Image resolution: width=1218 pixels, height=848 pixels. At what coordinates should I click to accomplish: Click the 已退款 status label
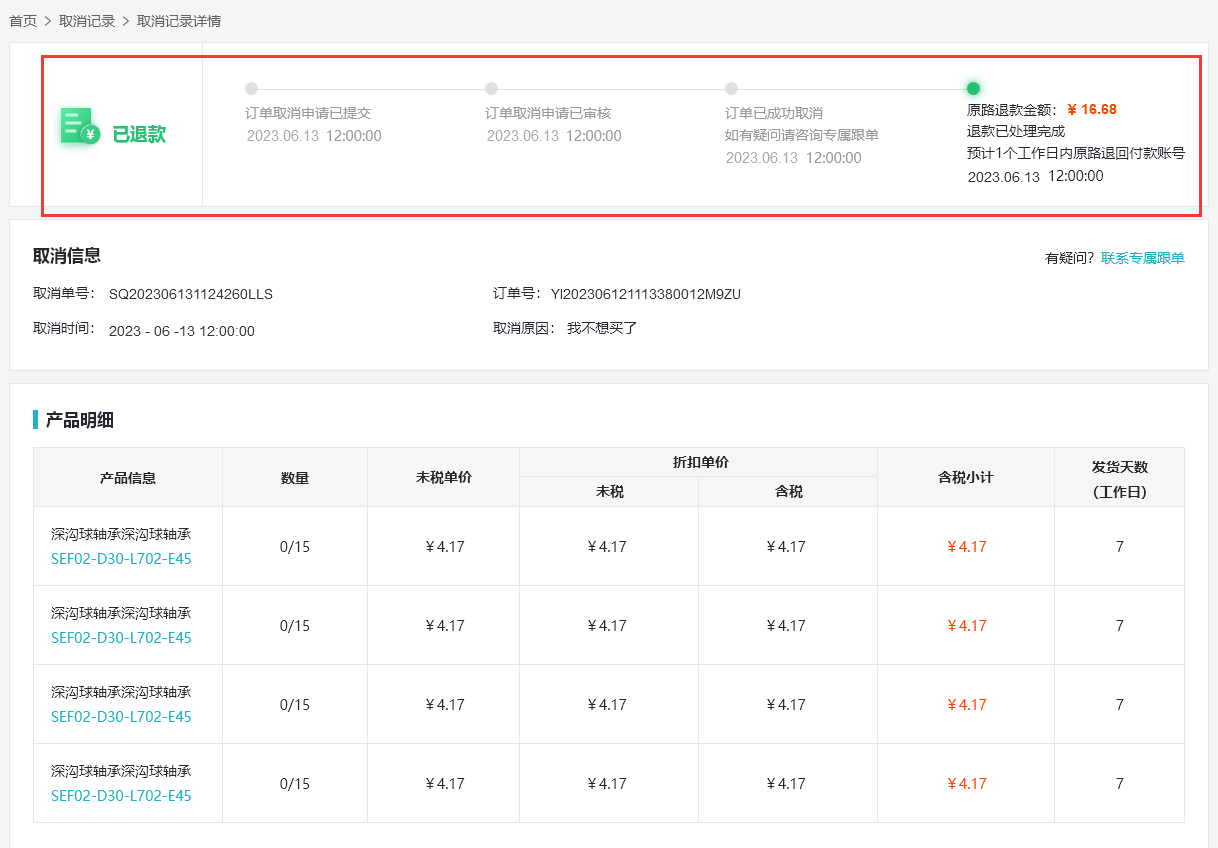point(139,135)
